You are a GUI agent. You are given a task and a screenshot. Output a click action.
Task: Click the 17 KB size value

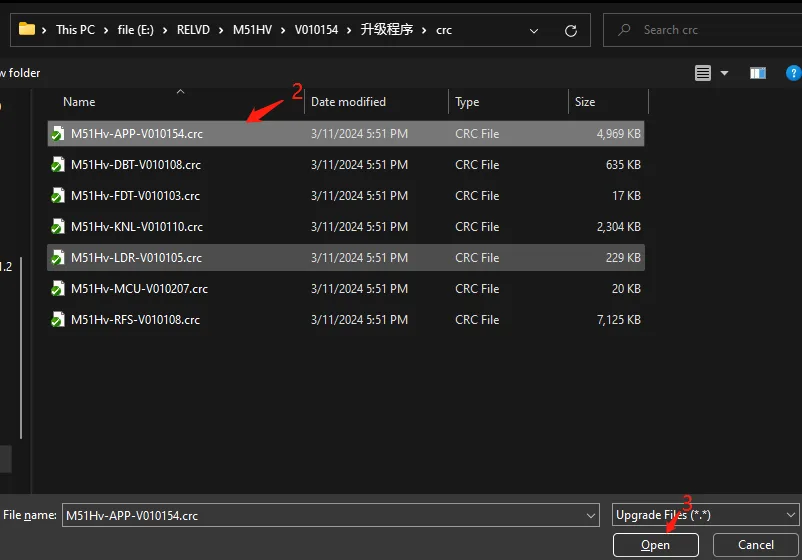pos(626,195)
